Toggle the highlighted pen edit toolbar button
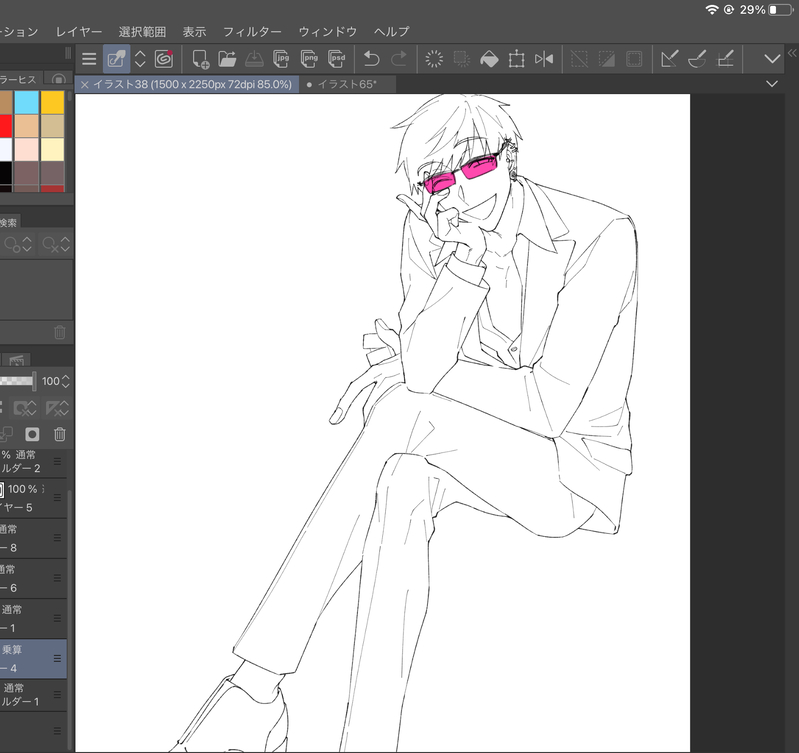Viewport: 799px width, 753px height. point(116,59)
